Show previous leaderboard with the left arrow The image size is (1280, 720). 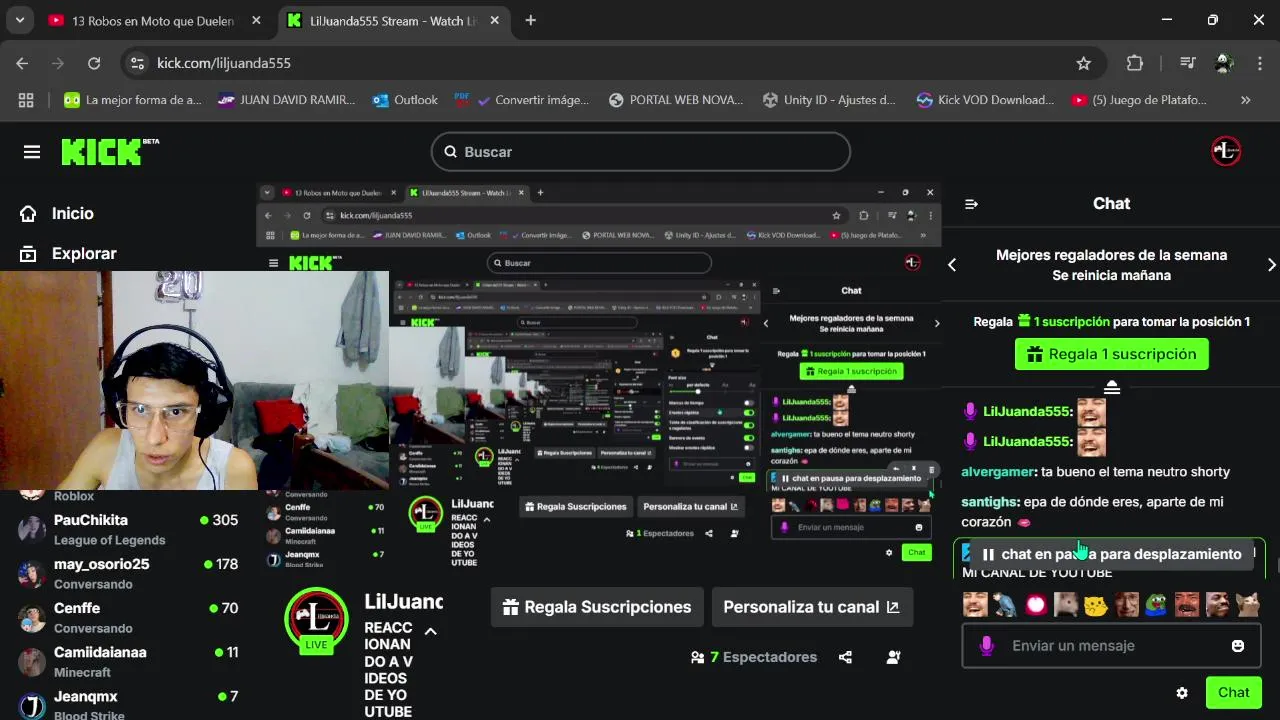tap(952, 265)
